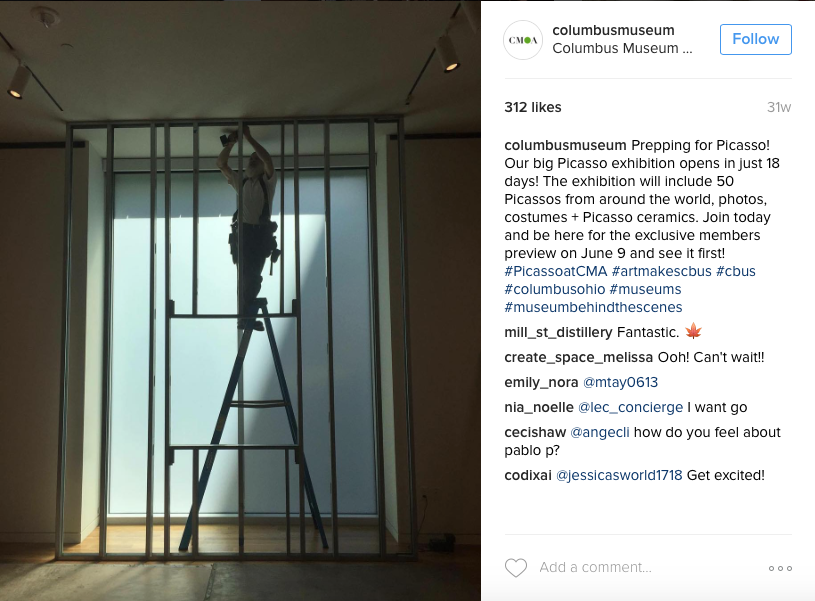
Task: View mill_st_distillery commenter profile
Action: (x=558, y=333)
